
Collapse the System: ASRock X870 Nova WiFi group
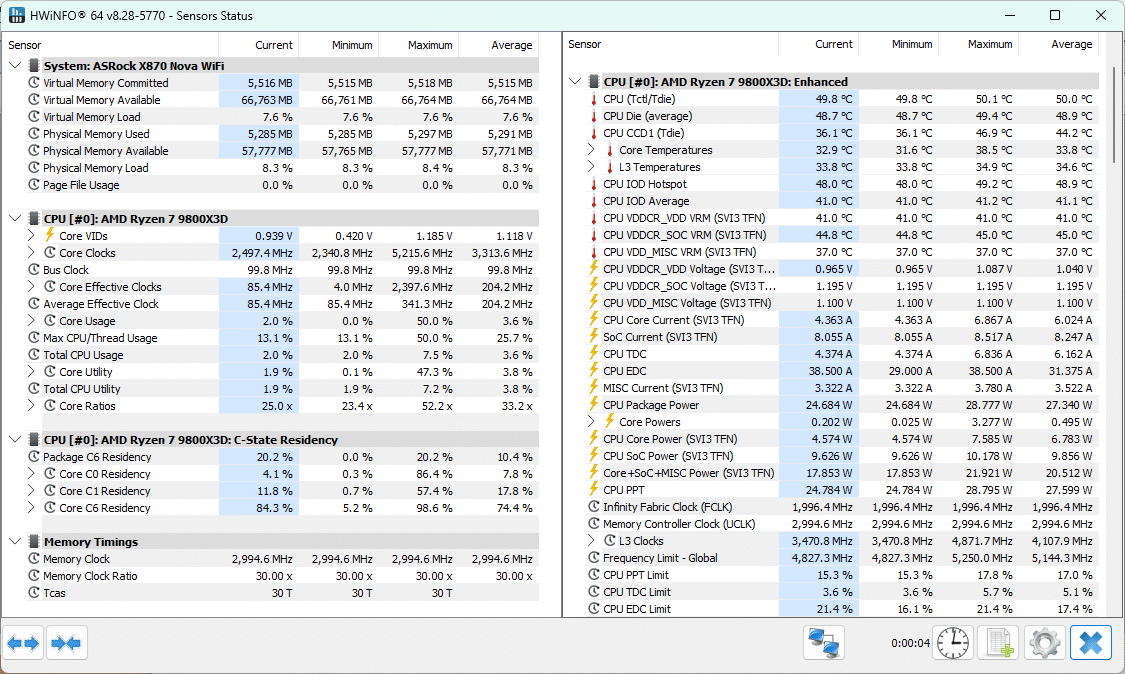pos(15,65)
